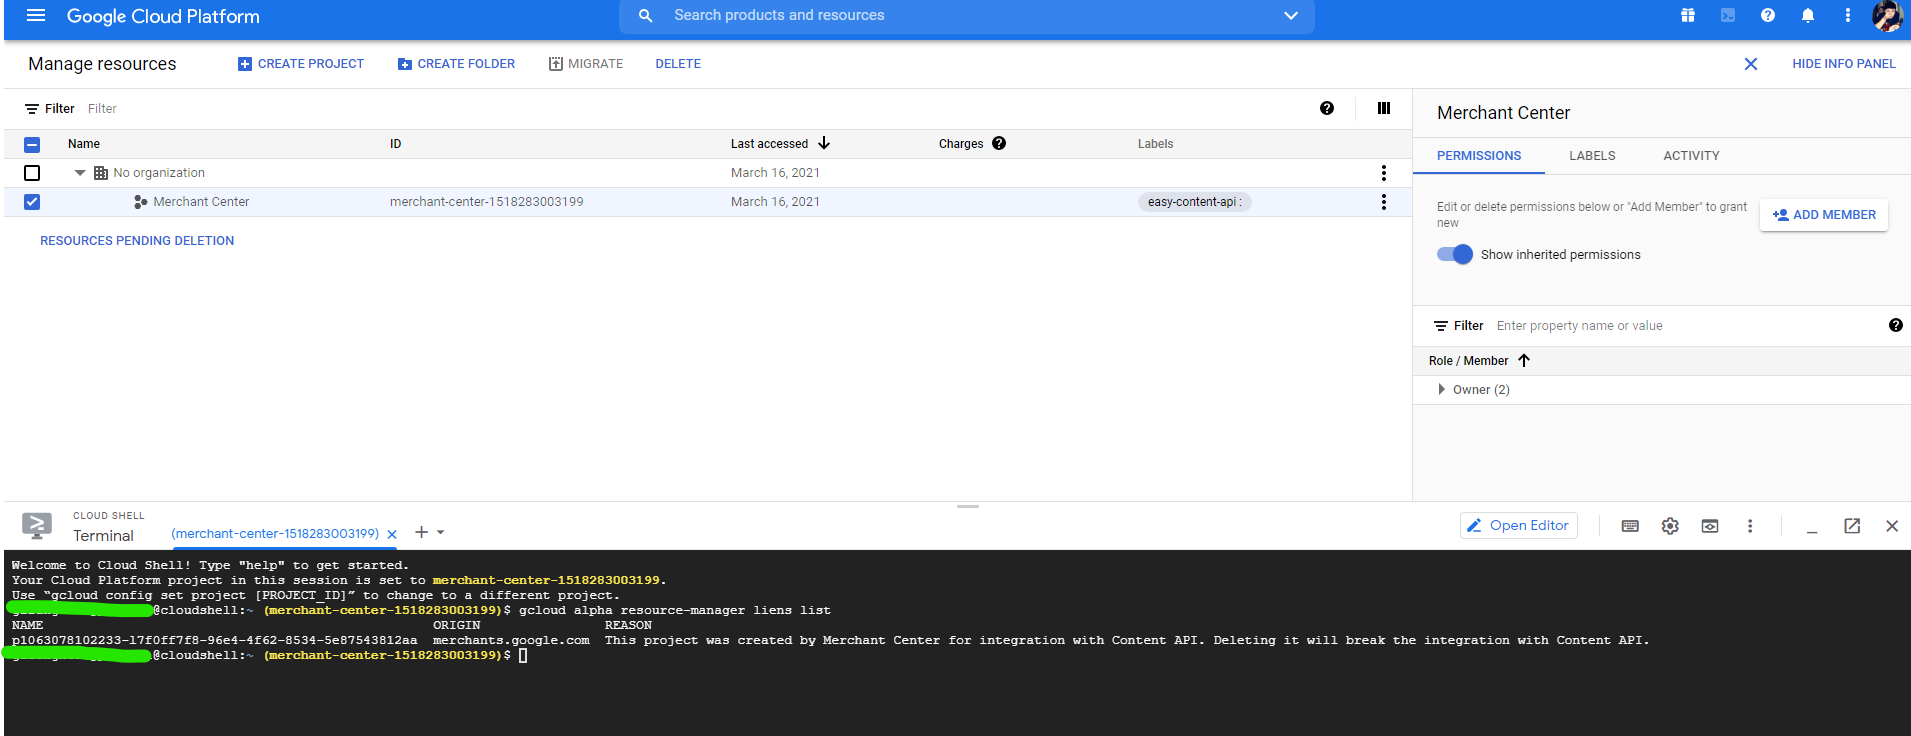
Task: Switch to the ACTIVITY tab
Action: point(1691,156)
